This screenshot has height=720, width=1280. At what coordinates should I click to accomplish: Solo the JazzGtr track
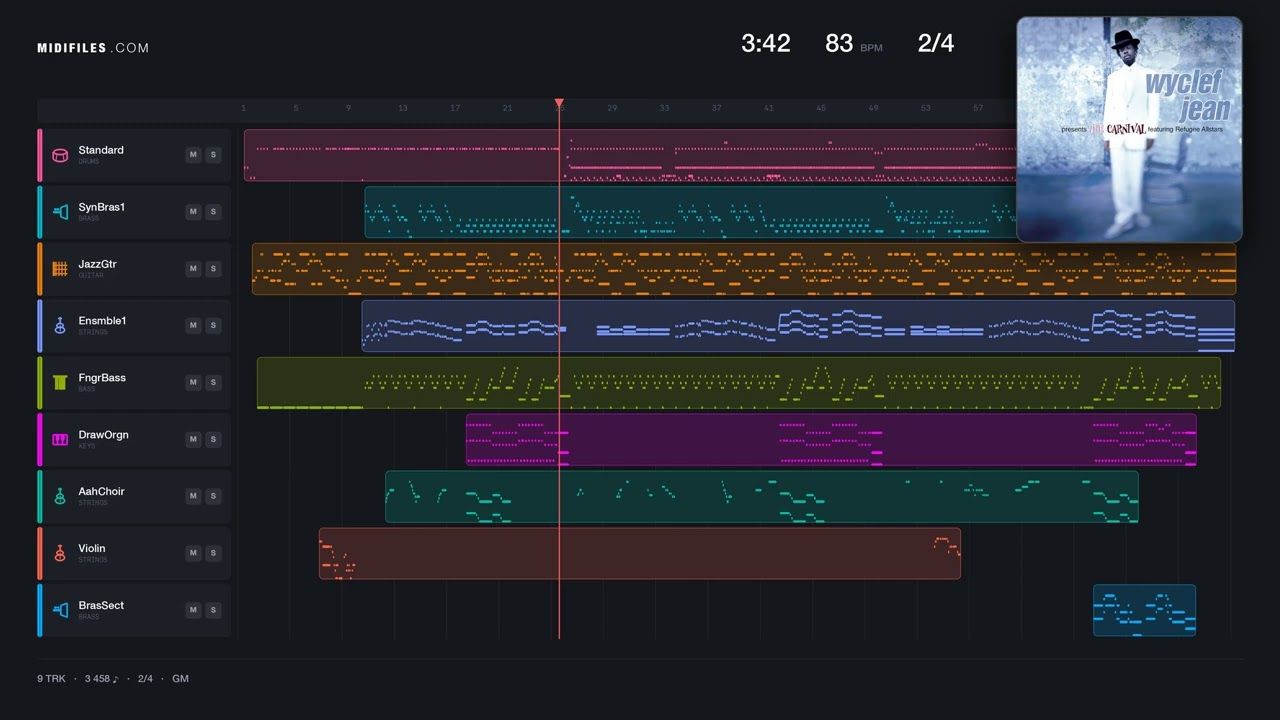pyautogui.click(x=213, y=269)
